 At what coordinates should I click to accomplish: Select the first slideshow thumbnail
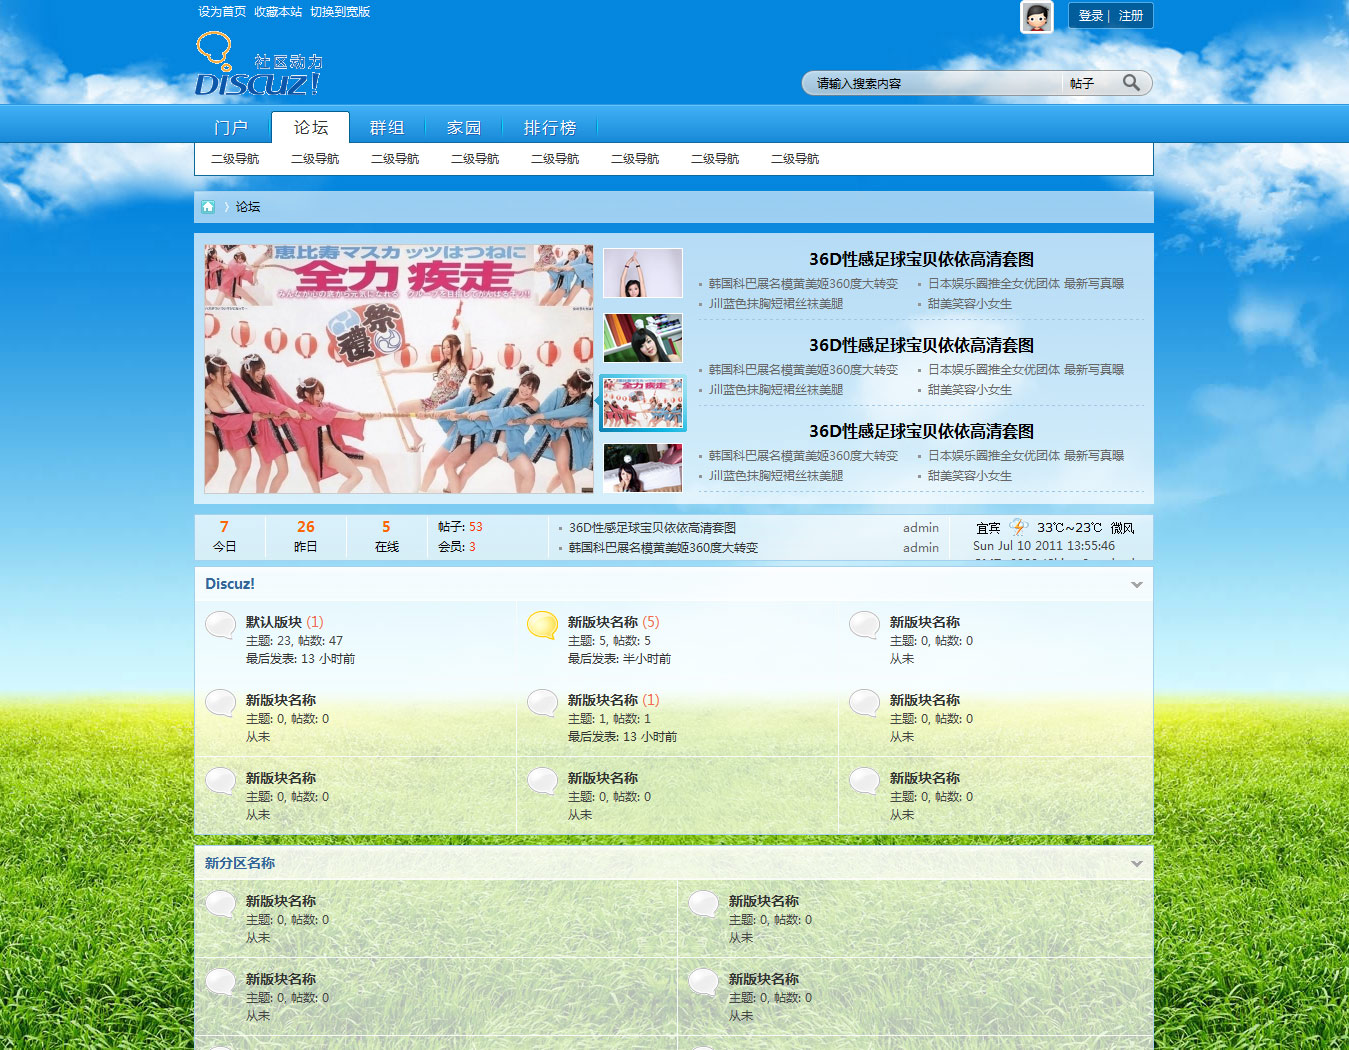(643, 273)
